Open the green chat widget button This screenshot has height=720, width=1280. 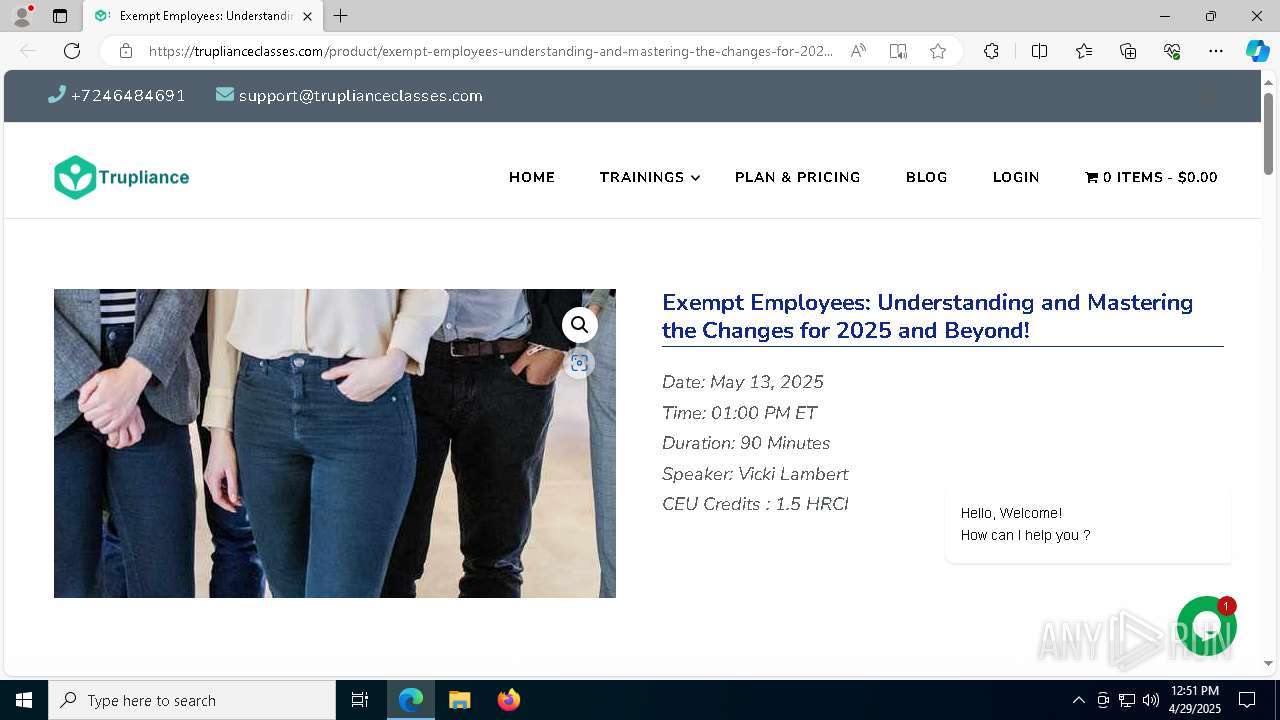(1207, 627)
